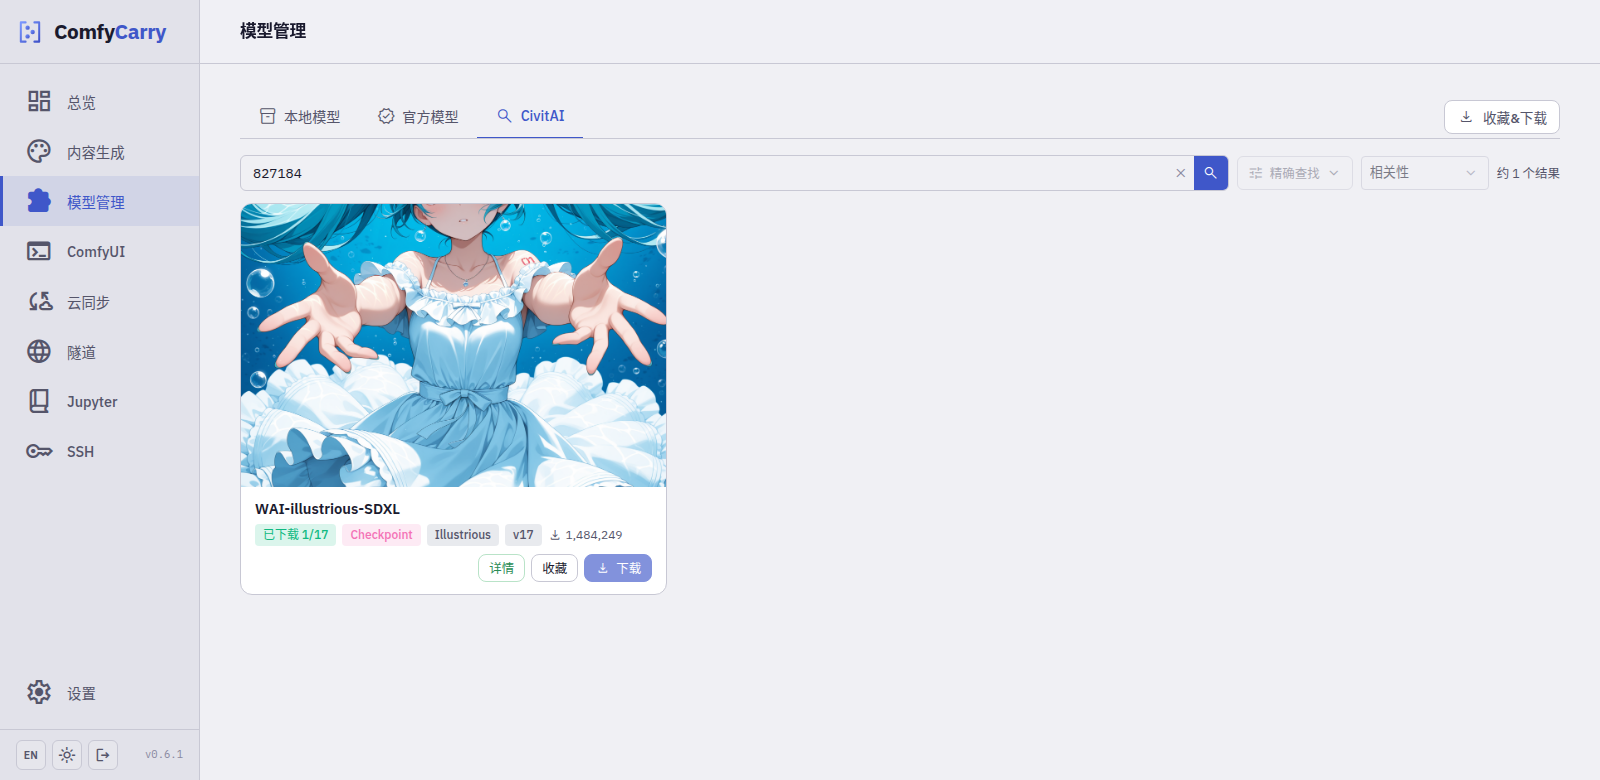Click the WAI-illustrious-SDXL preview image
The height and width of the screenshot is (780, 1600).
[x=453, y=345]
